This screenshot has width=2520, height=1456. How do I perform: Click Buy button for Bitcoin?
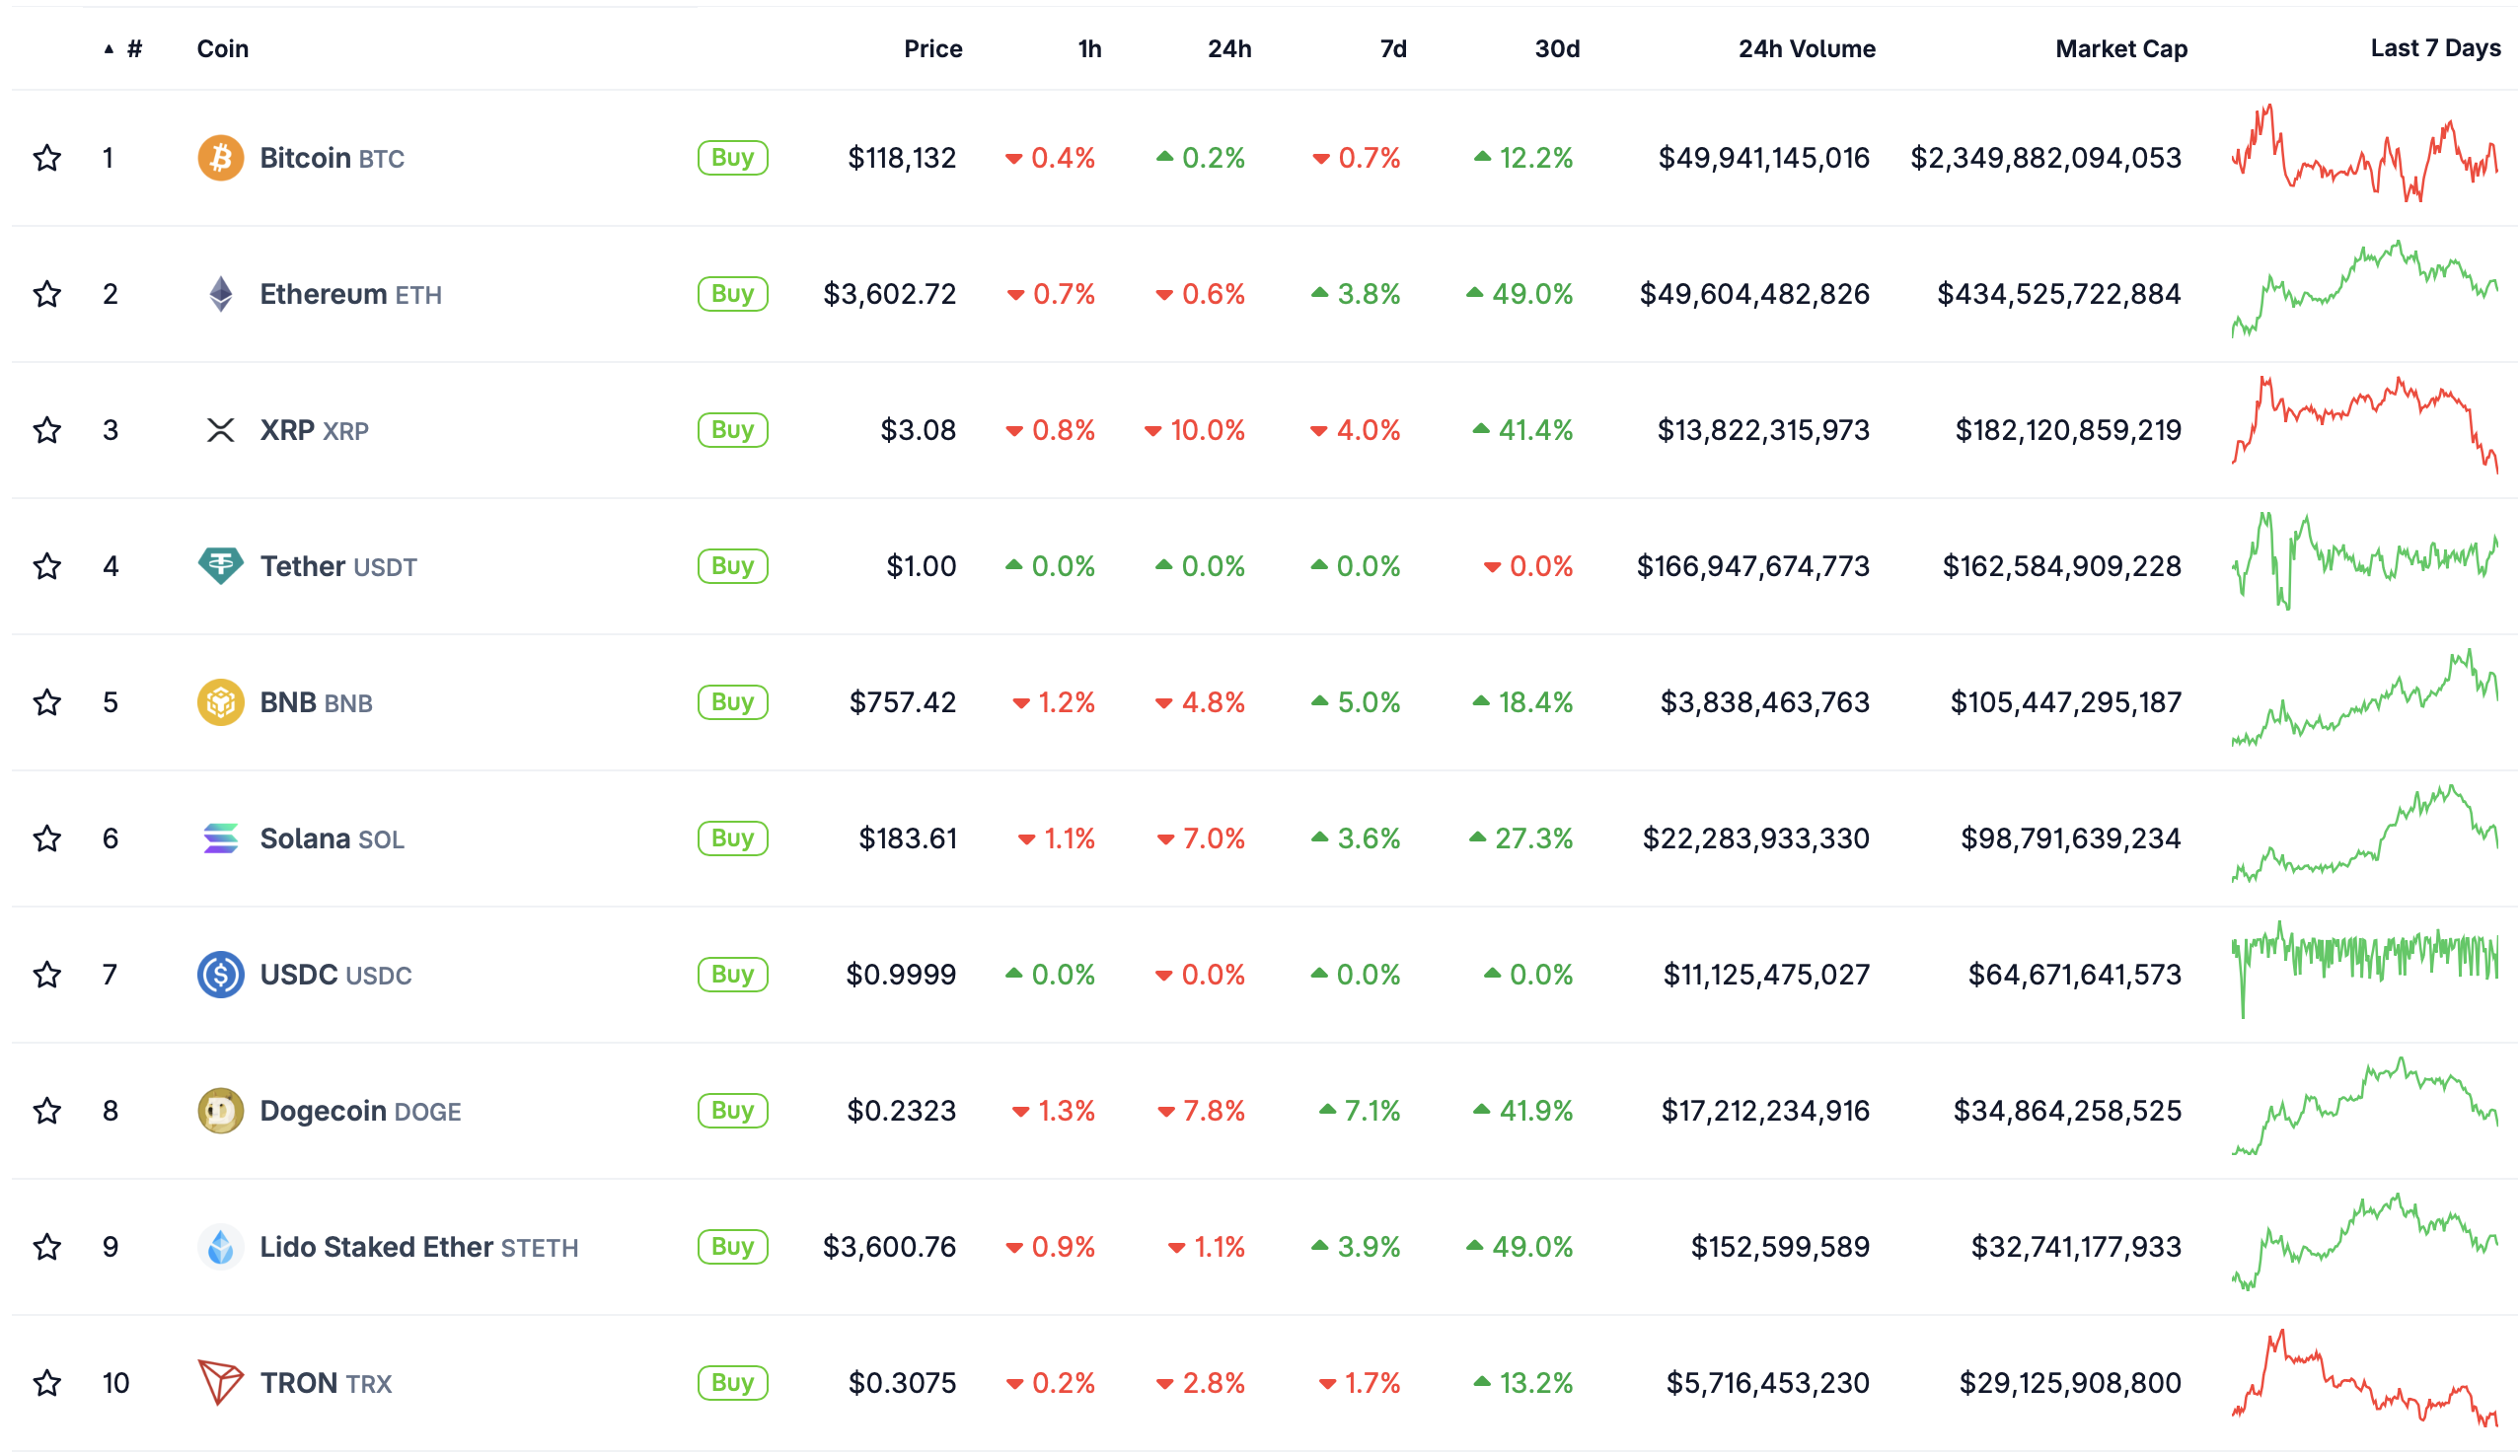[x=732, y=158]
